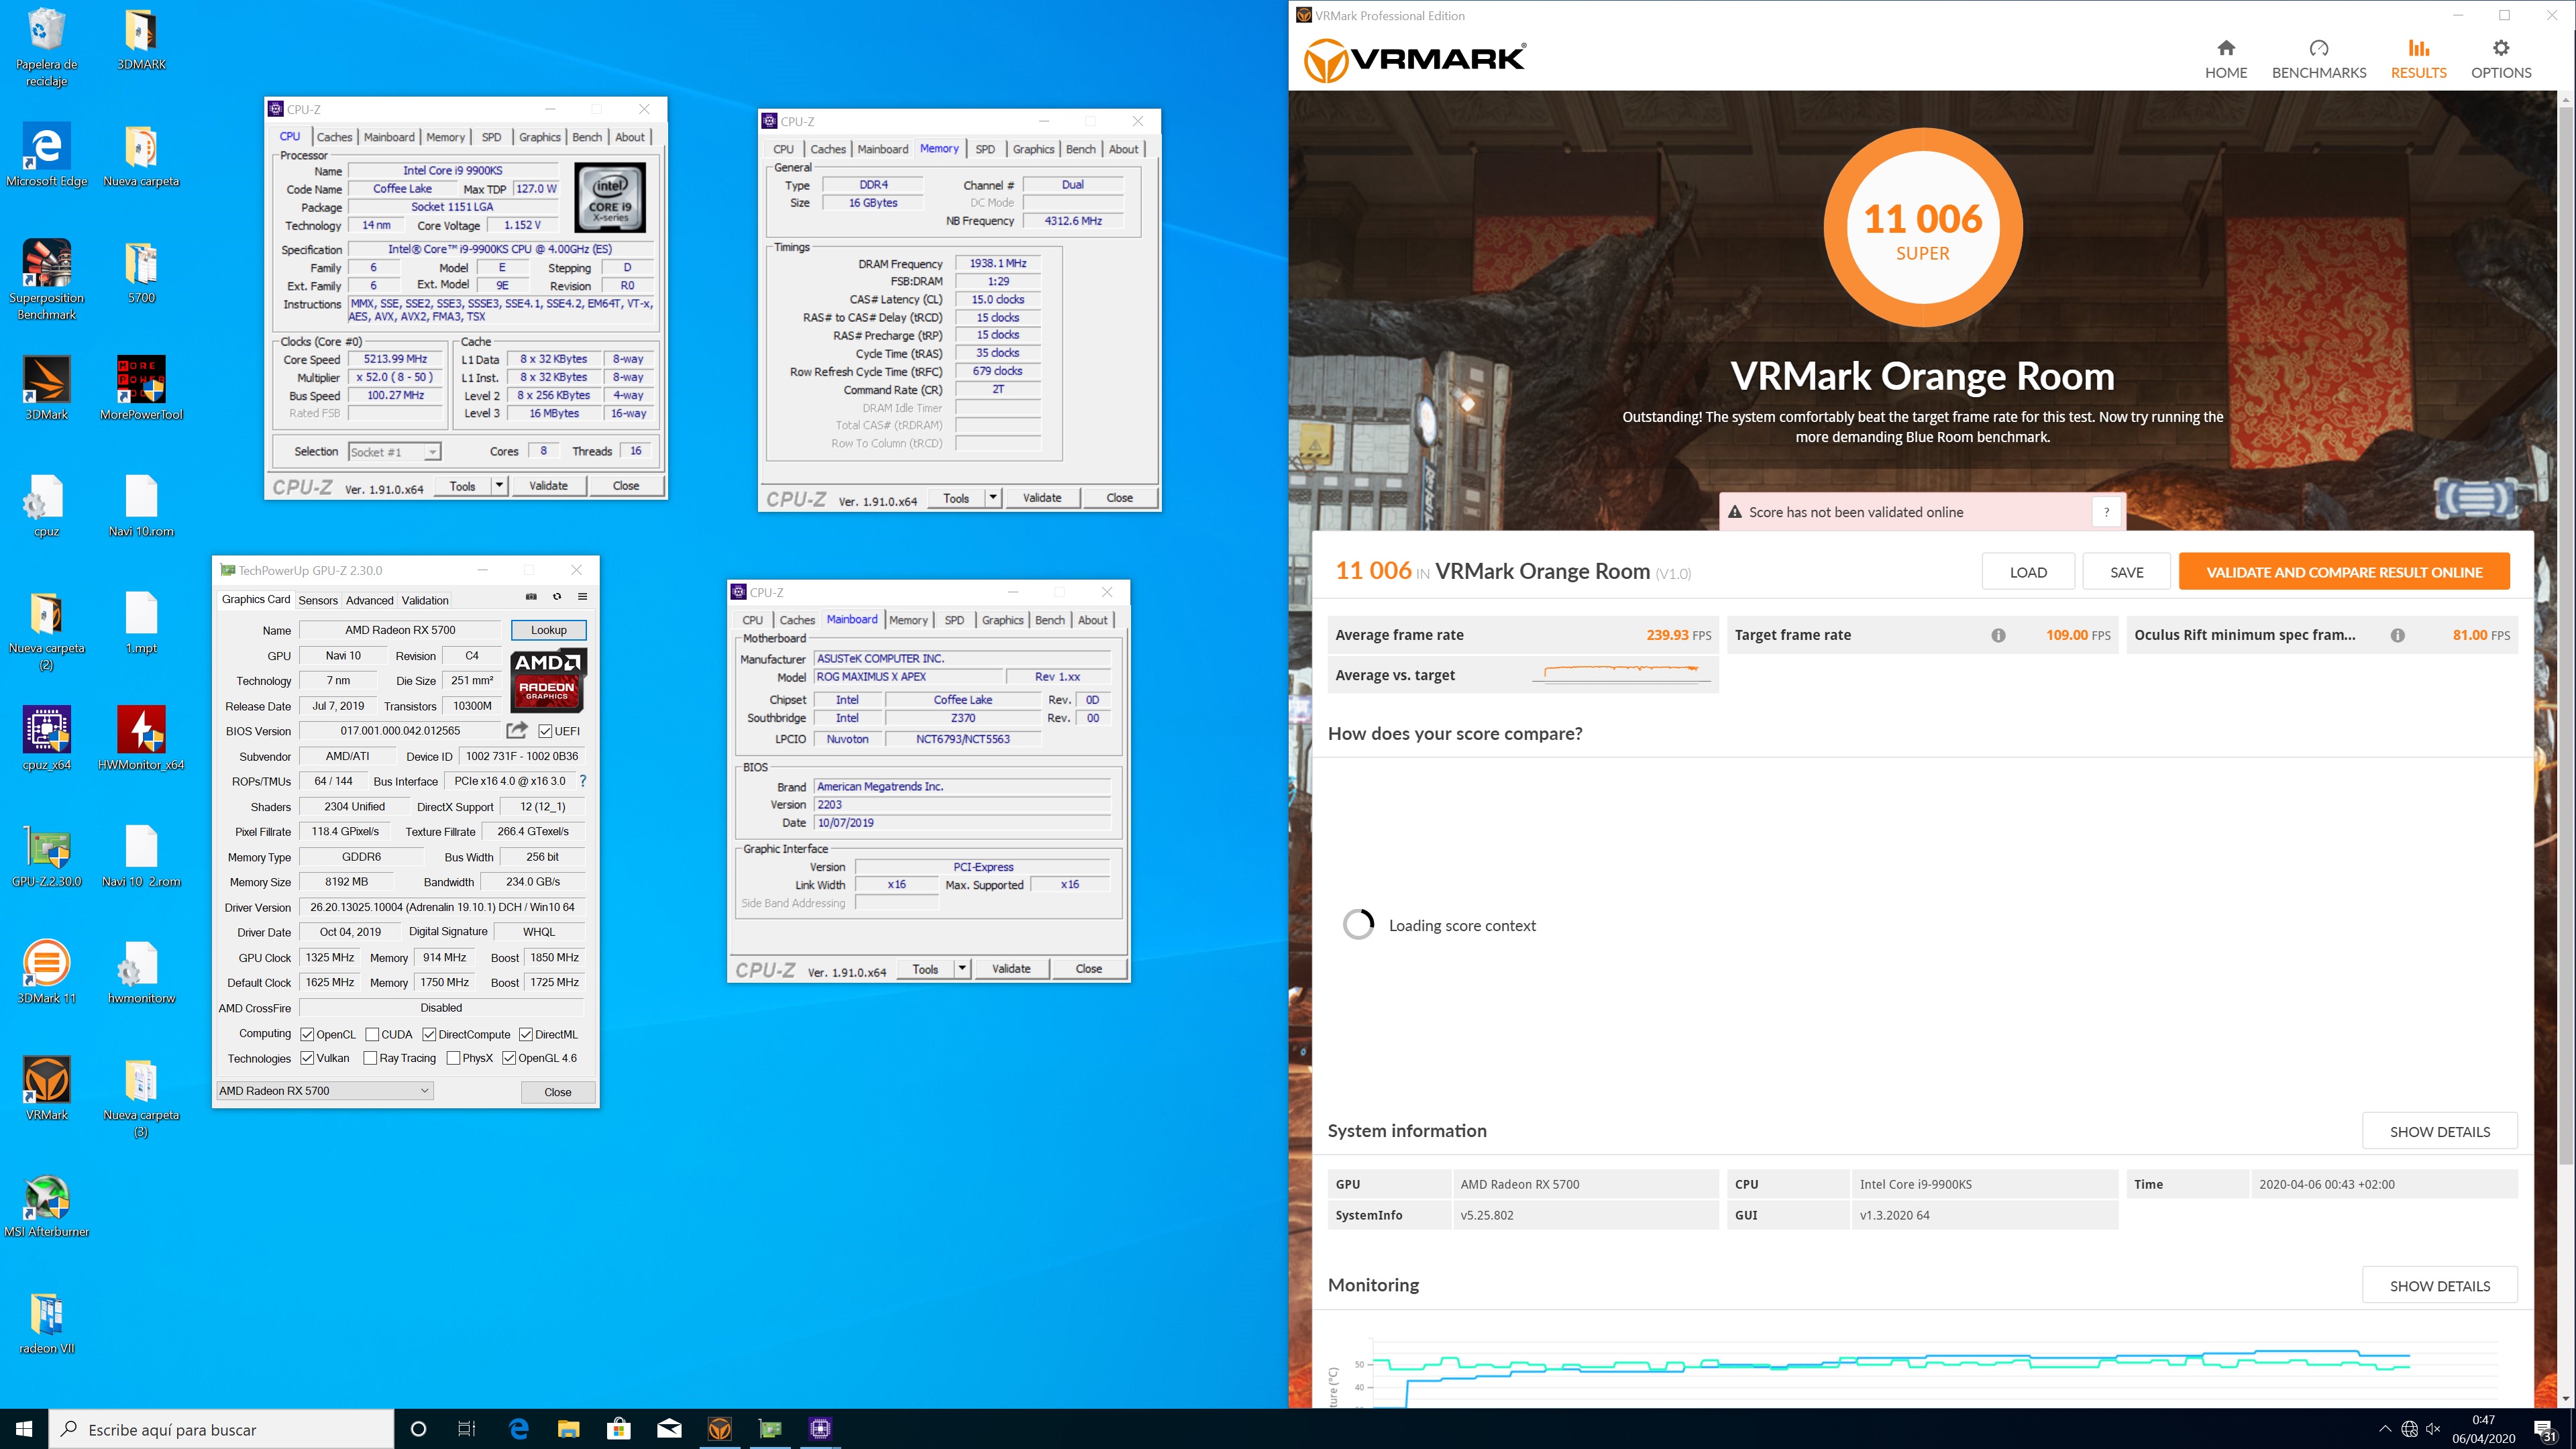Toggle the OpenGL 4.6 checkbox
The height and width of the screenshot is (1449, 2576).
pyautogui.click(x=509, y=1058)
